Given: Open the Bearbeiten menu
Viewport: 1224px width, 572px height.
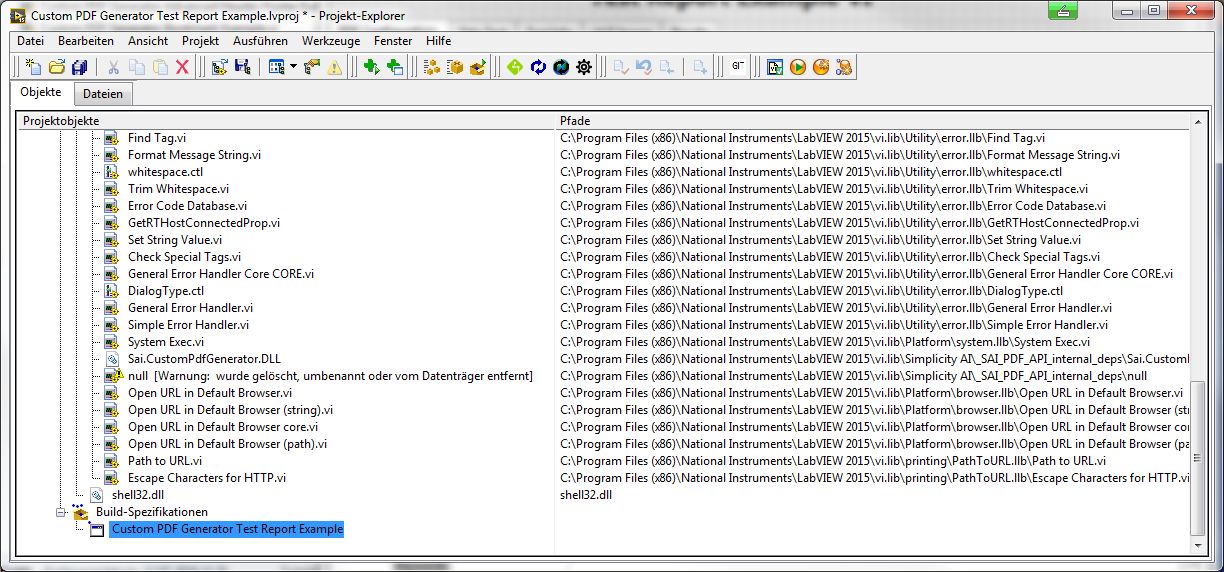Looking at the screenshot, I should point(86,41).
